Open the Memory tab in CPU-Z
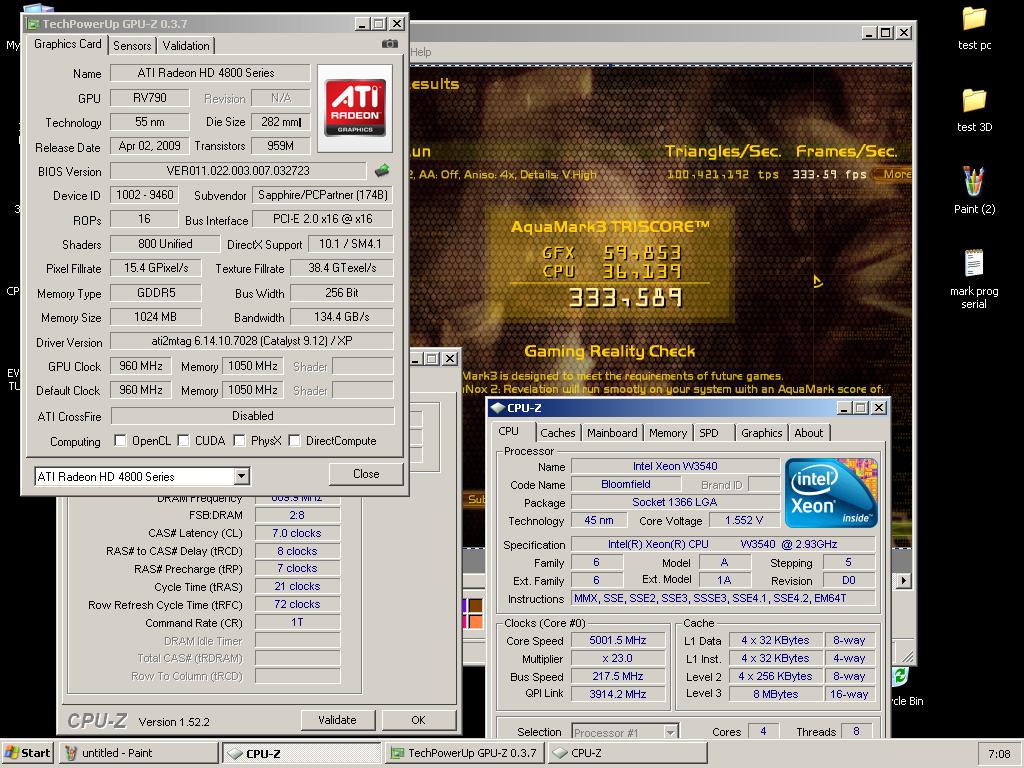The width and height of the screenshot is (1024, 768). 667,433
